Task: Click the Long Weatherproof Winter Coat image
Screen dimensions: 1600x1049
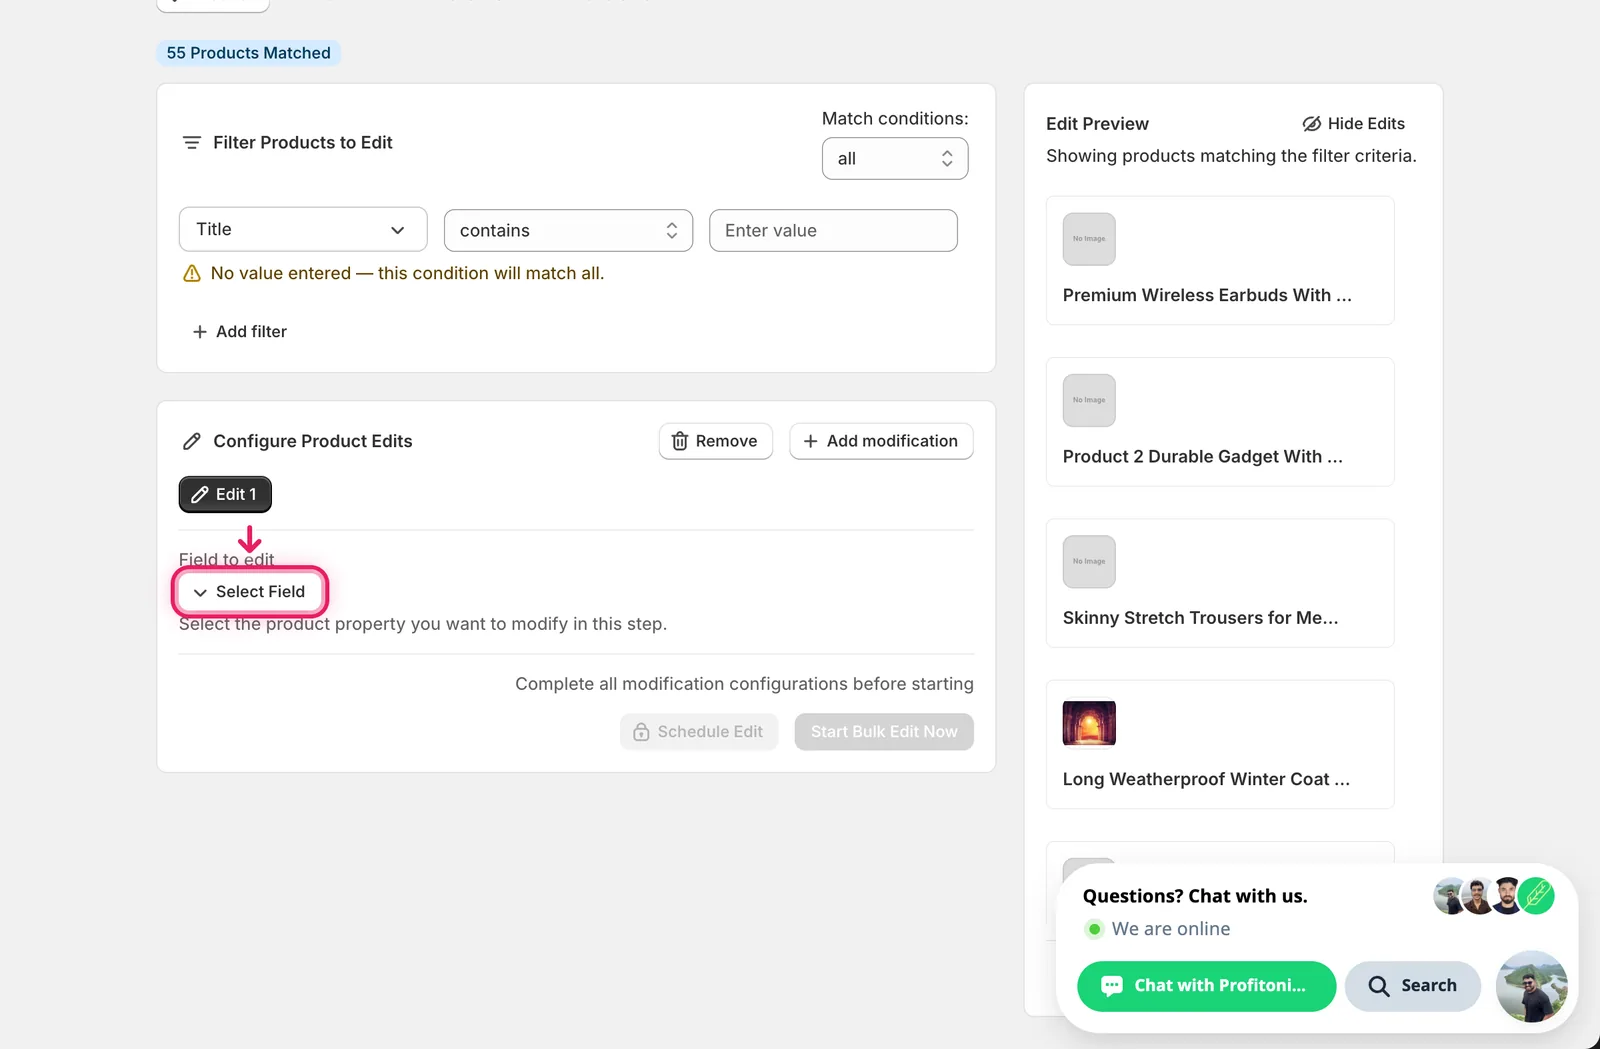Action: pos(1089,723)
